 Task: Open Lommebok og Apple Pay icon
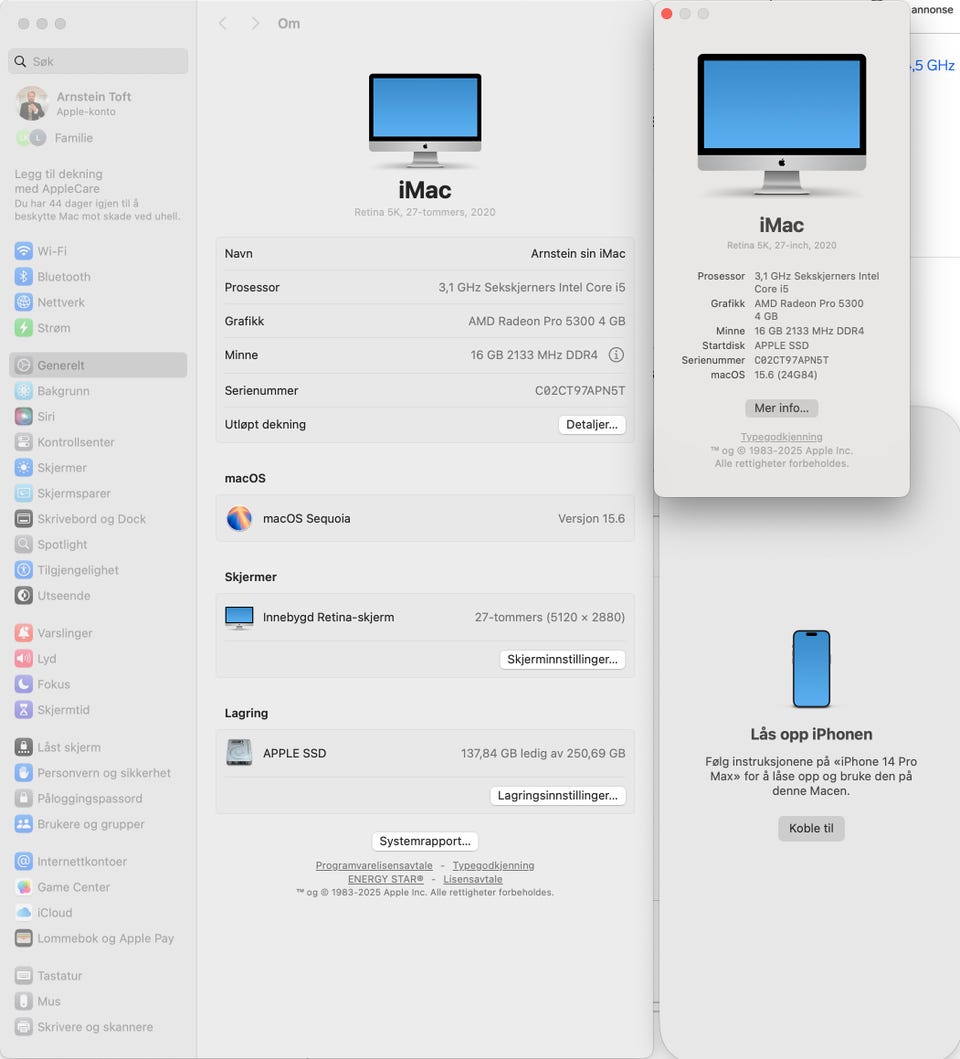[x=24, y=939]
